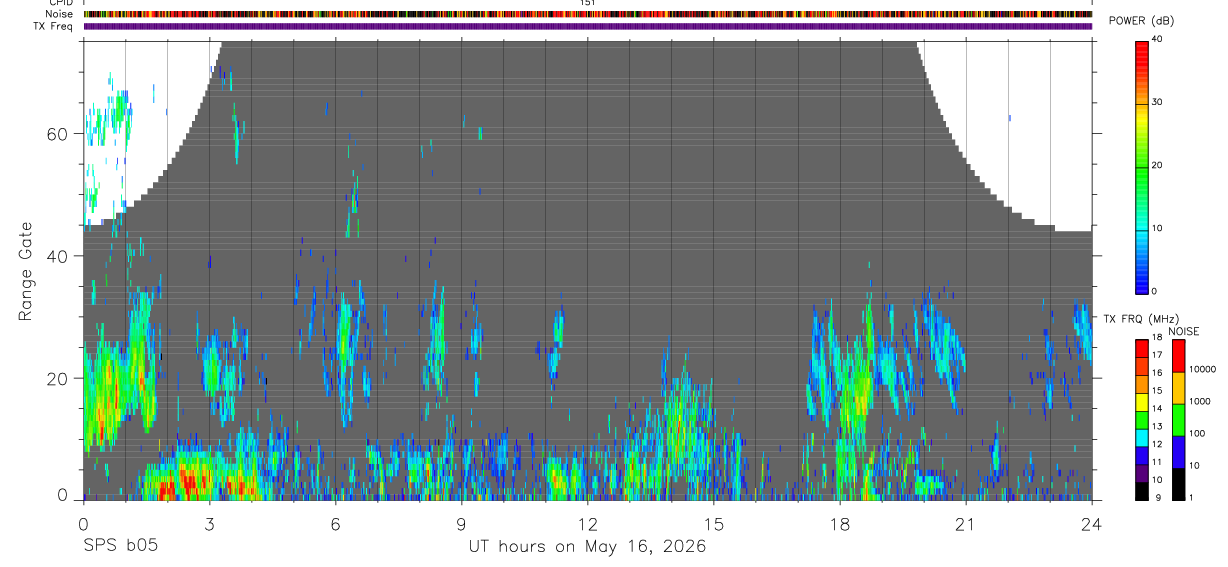Click the purple TX Freq strip above the plot
The width and height of the screenshot is (1228, 567).
point(588,26)
